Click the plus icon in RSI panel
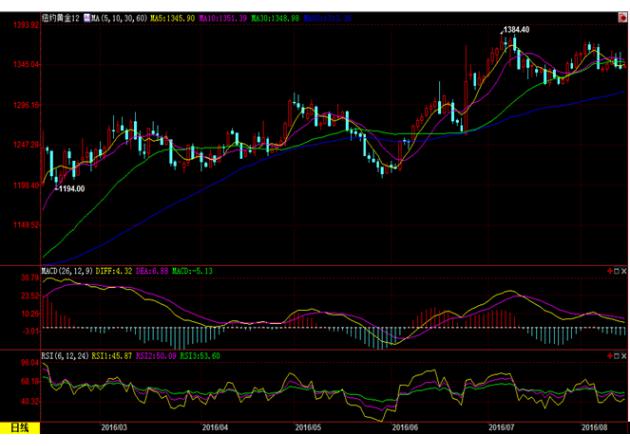The image size is (630, 446). tap(609, 354)
